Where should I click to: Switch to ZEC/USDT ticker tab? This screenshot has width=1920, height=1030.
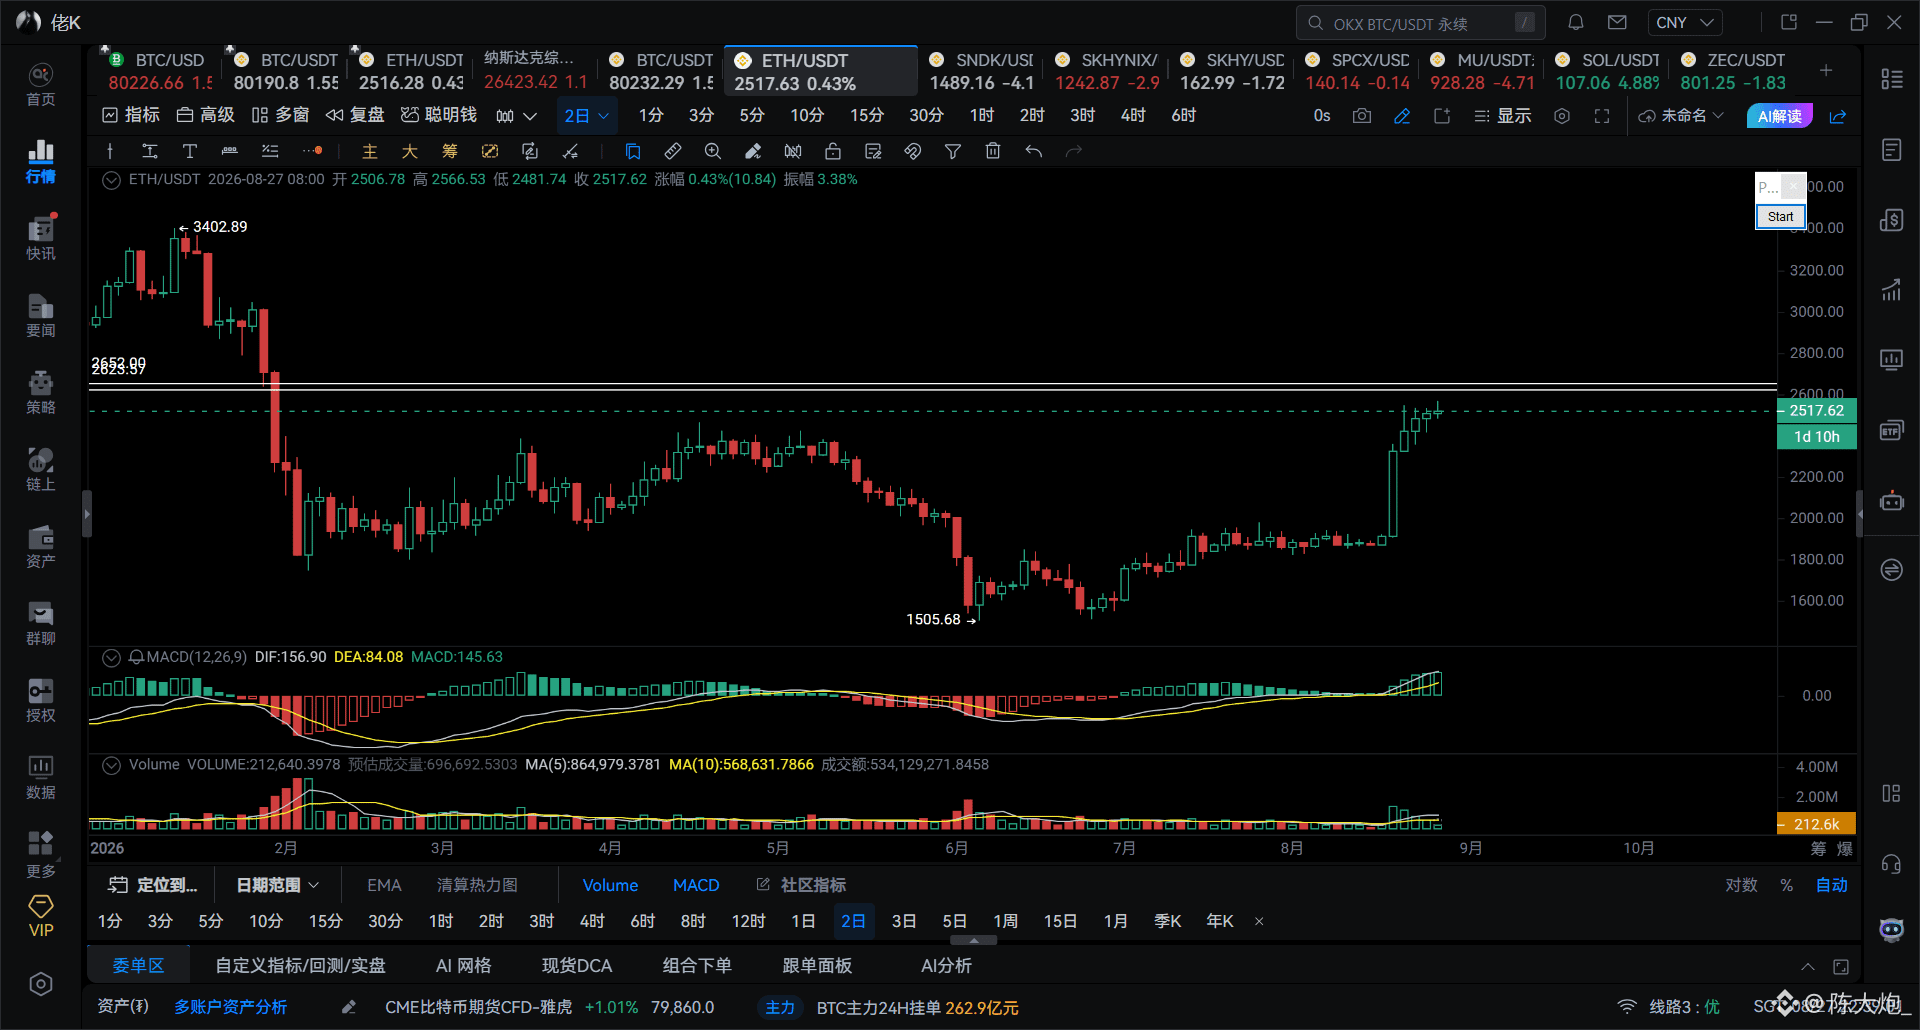1734,71
